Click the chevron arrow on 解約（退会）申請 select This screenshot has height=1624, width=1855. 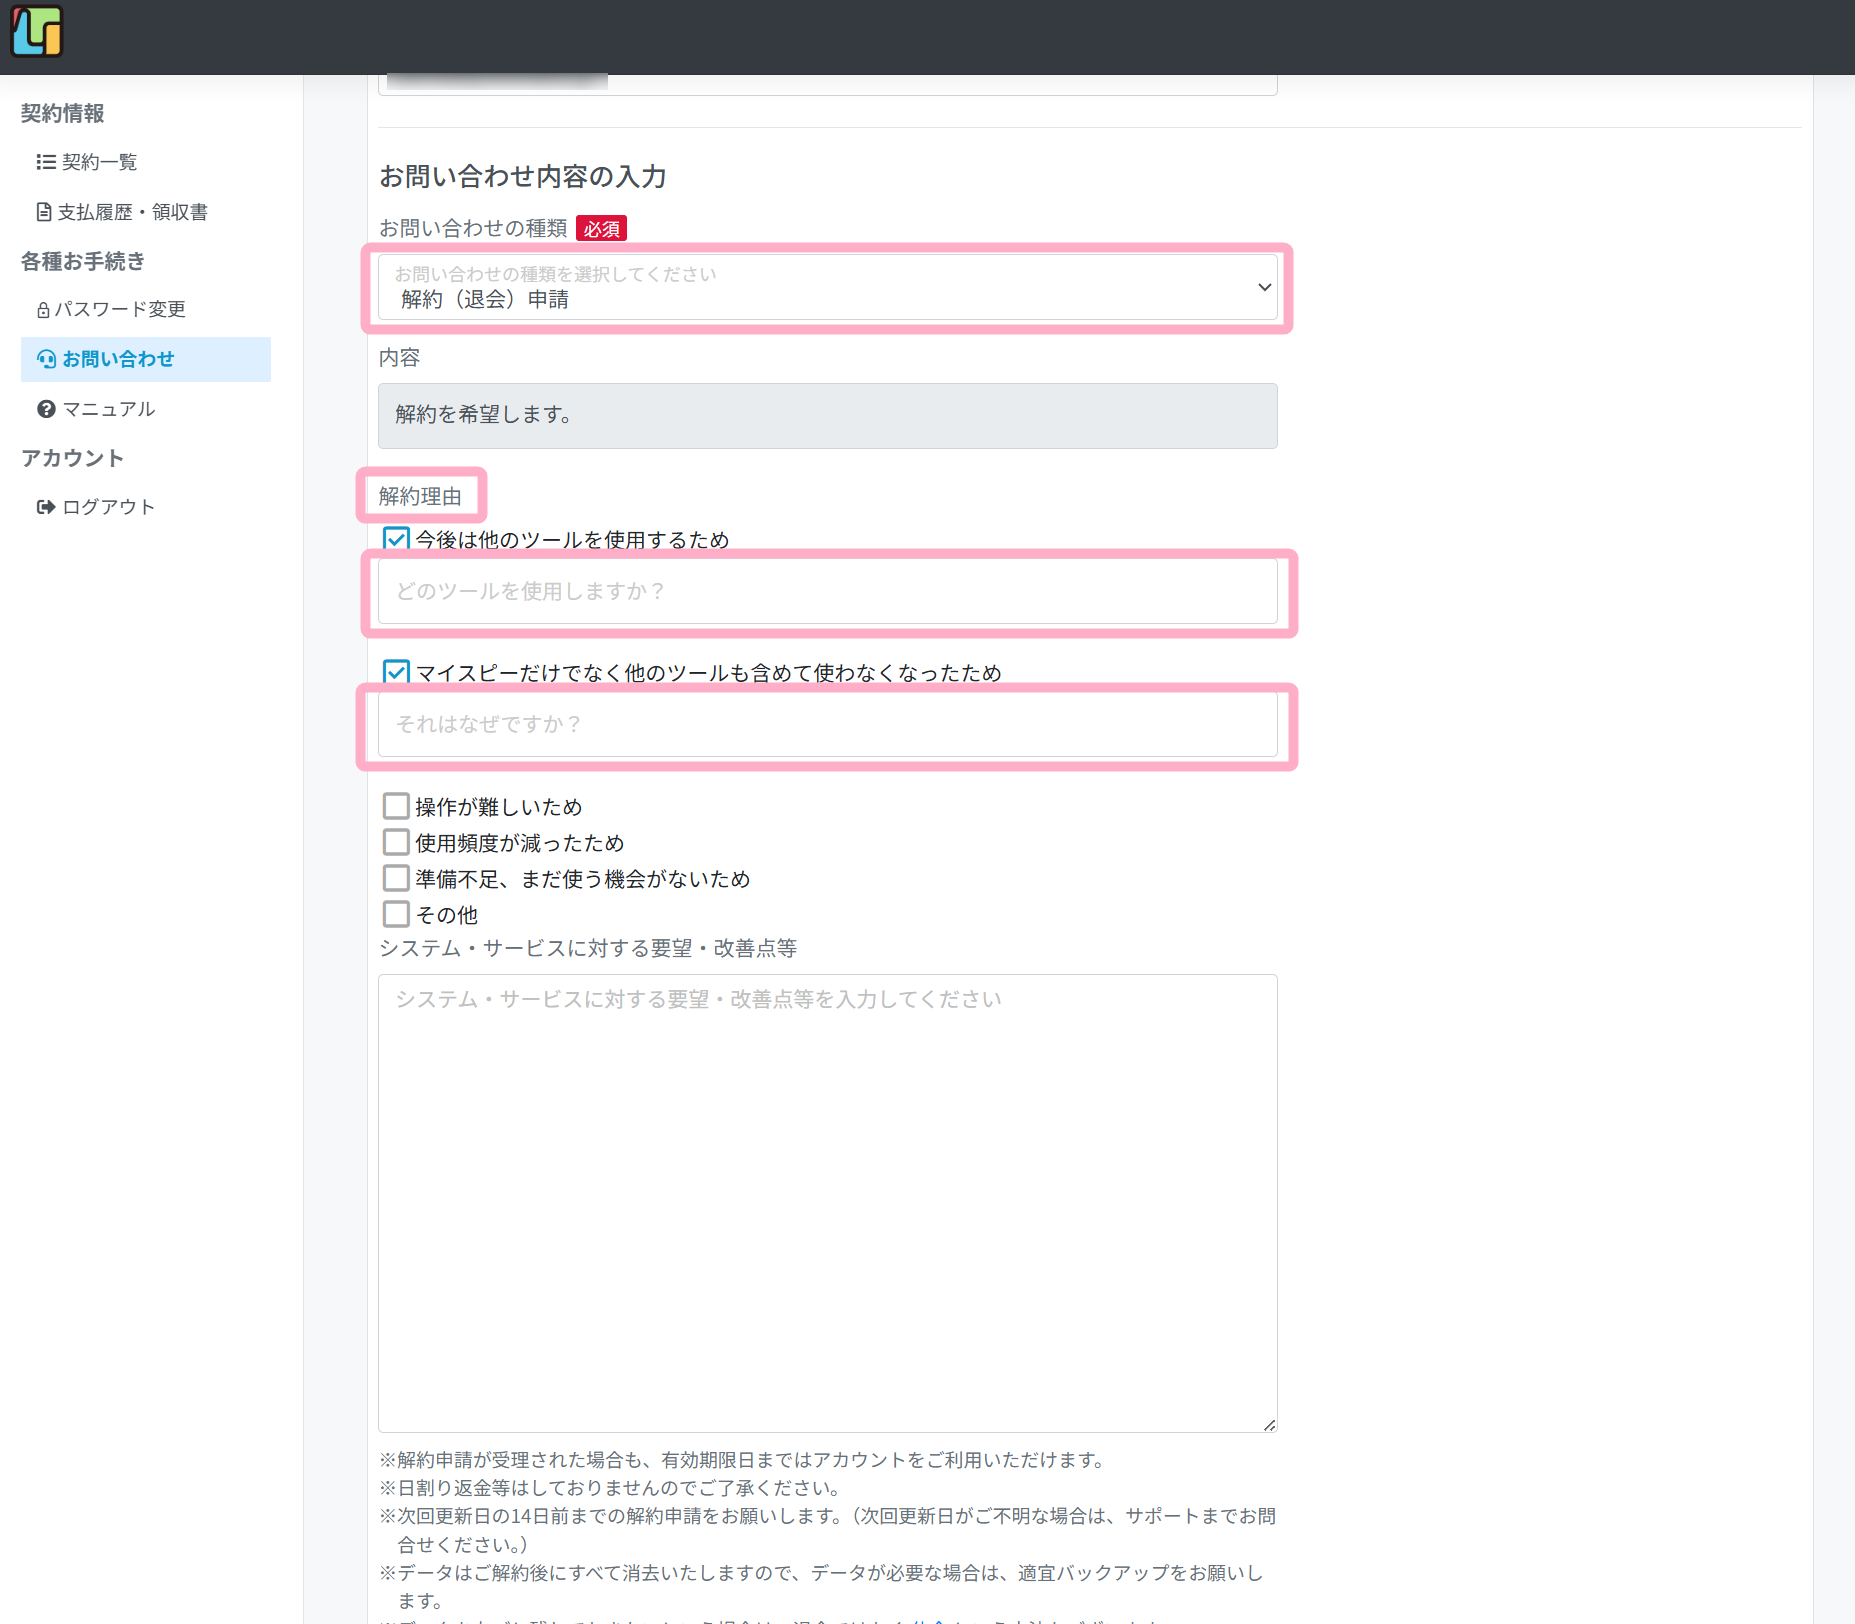[x=1264, y=288]
